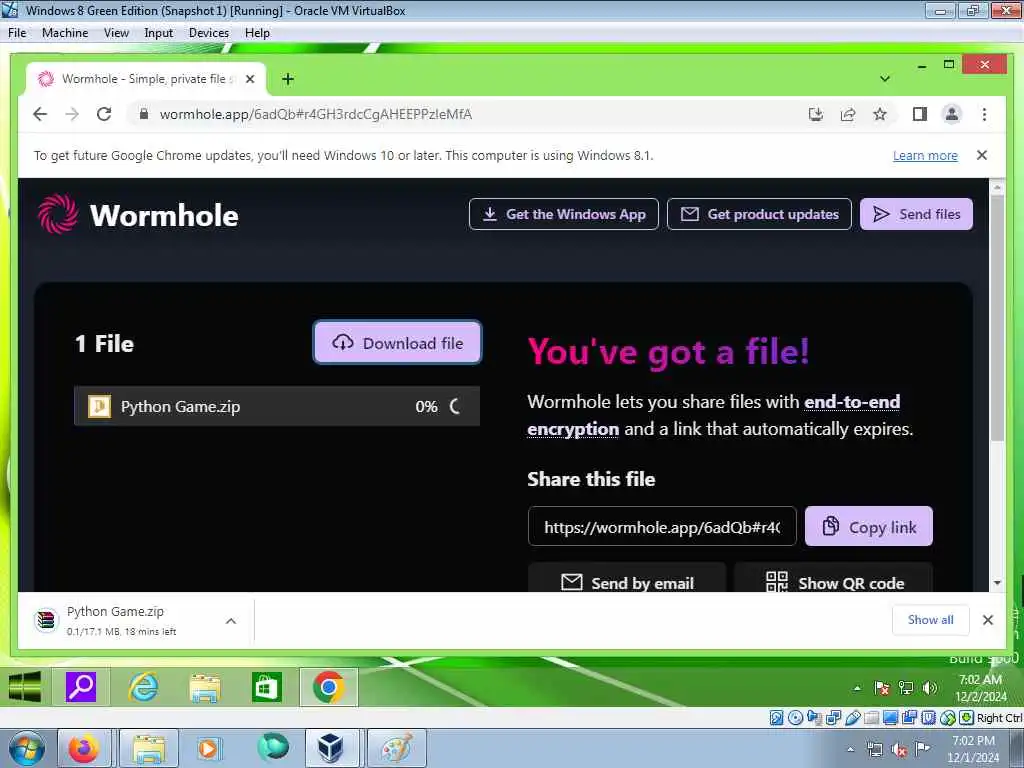Open Chrome three-dot menu

tap(984, 115)
